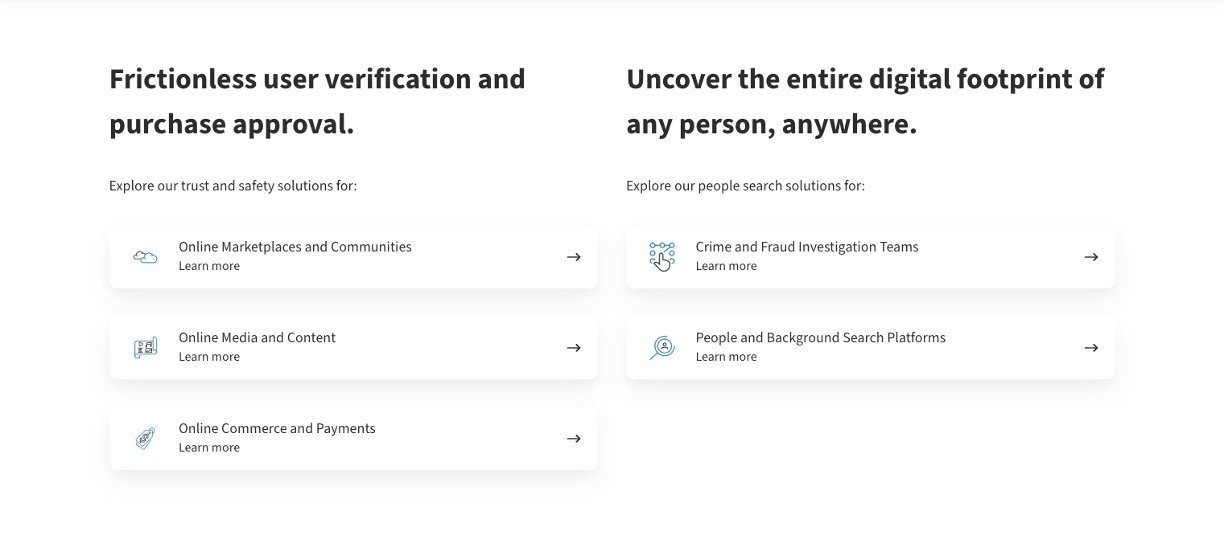Click Learn more under People and Background Search
The image size is (1224, 560).
click(726, 357)
